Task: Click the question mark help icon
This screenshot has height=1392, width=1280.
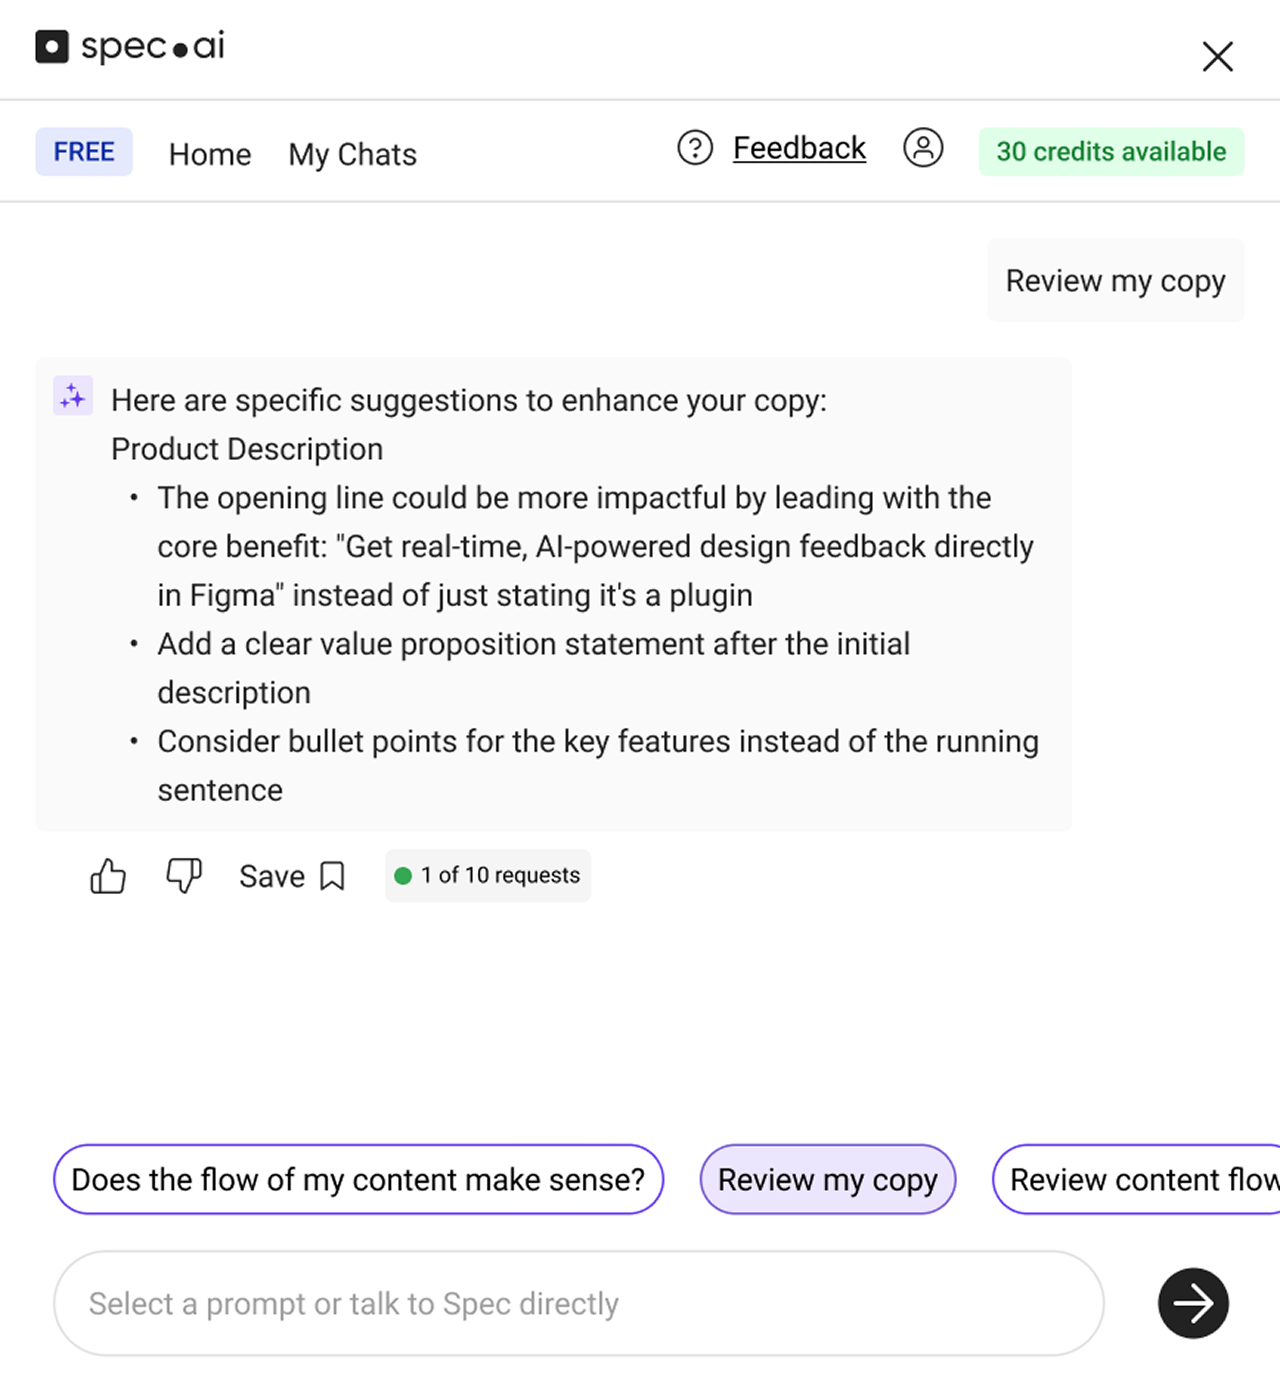Action: (695, 148)
